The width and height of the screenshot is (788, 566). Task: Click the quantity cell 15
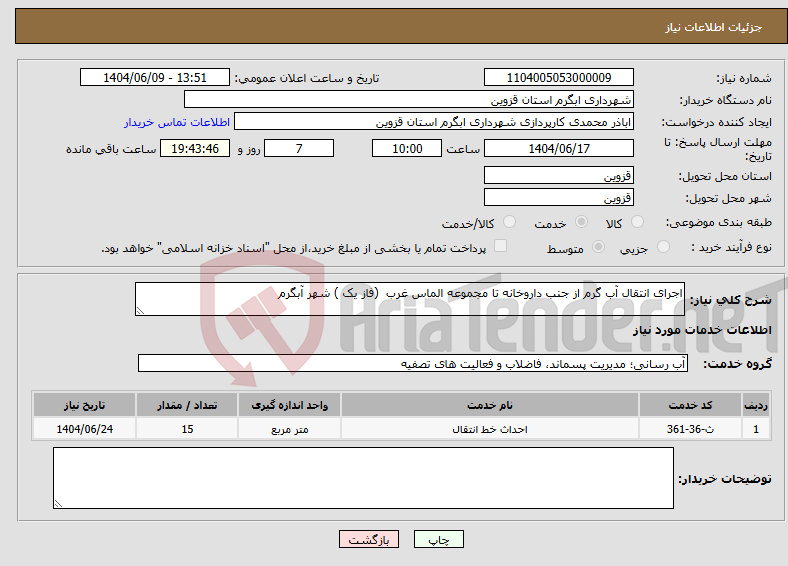pyautogui.click(x=187, y=429)
